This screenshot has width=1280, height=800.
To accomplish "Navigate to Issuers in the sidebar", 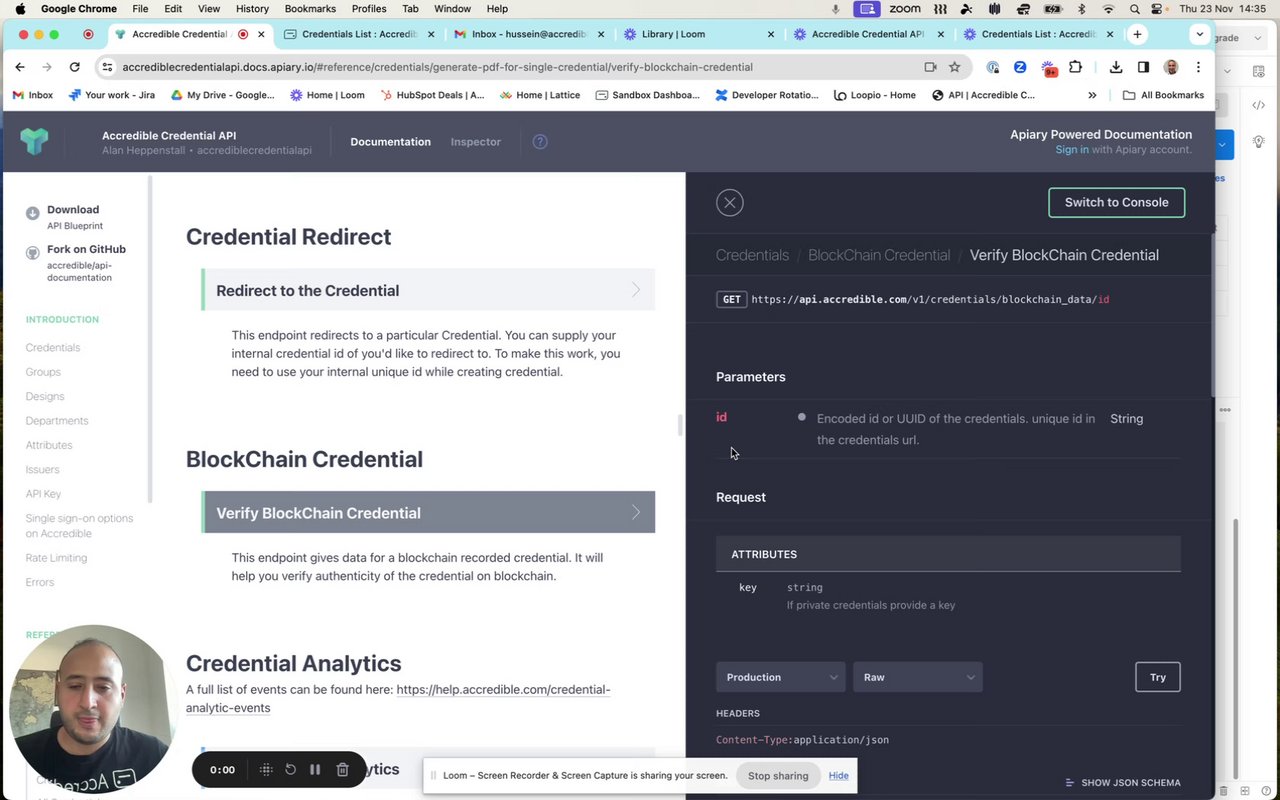I will point(42,470).
